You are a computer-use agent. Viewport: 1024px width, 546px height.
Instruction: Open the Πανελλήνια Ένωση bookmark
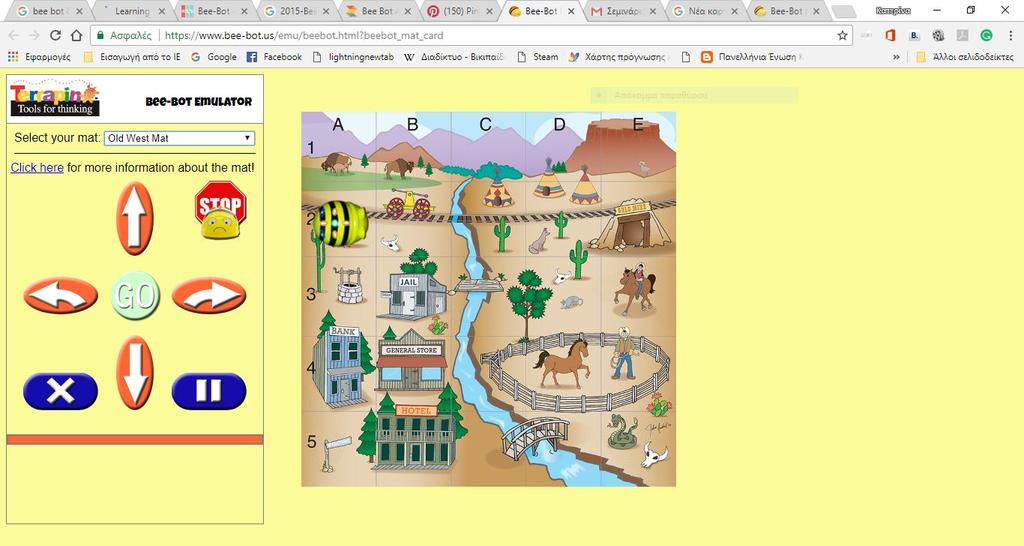point(751,57)
